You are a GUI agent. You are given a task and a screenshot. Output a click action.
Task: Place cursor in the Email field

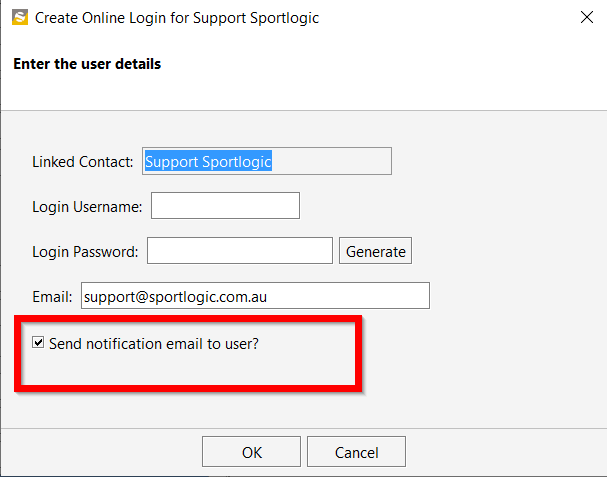click(x=255, y=296)
